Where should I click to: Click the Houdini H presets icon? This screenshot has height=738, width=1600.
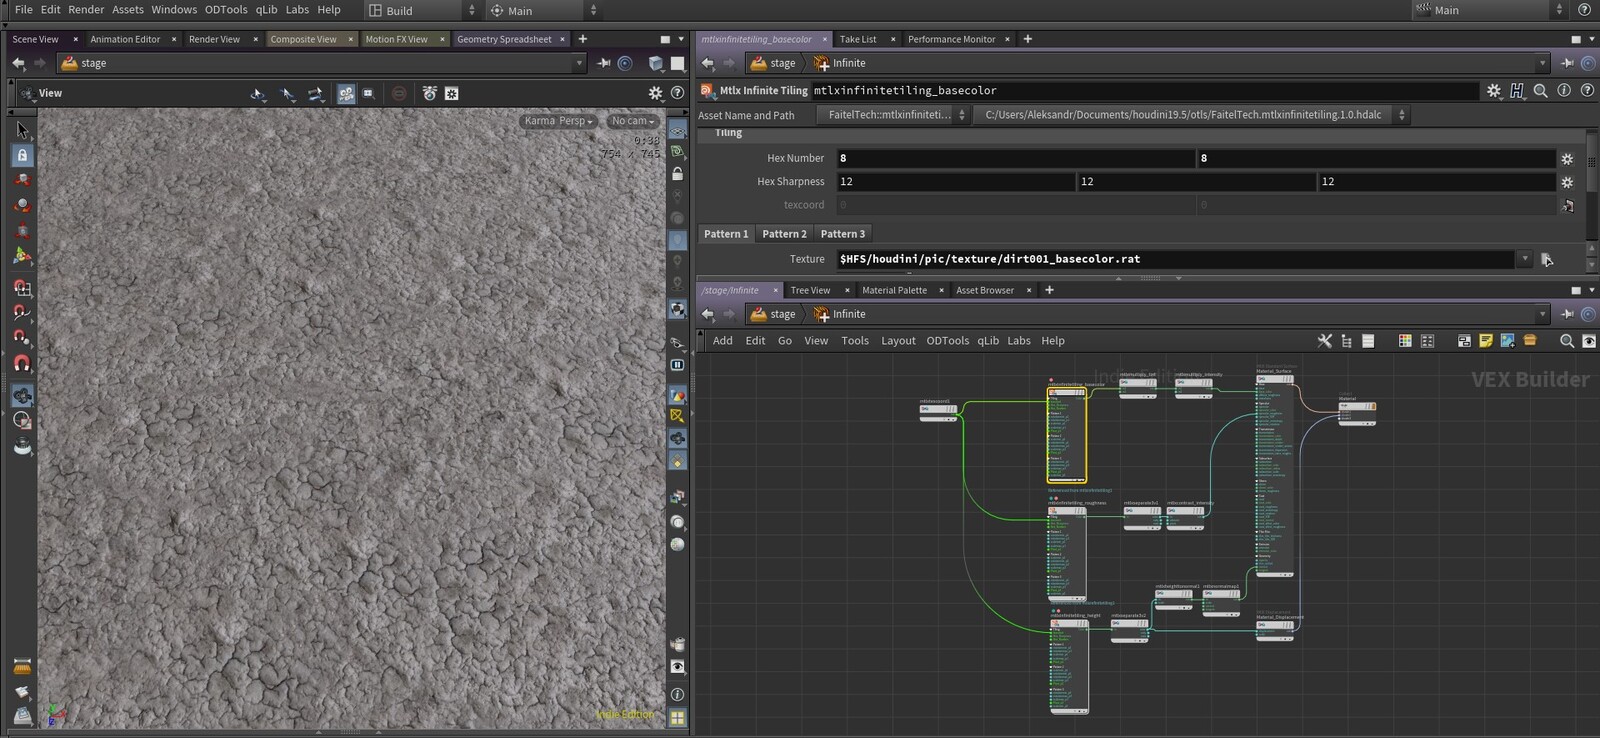point(1517,90)
